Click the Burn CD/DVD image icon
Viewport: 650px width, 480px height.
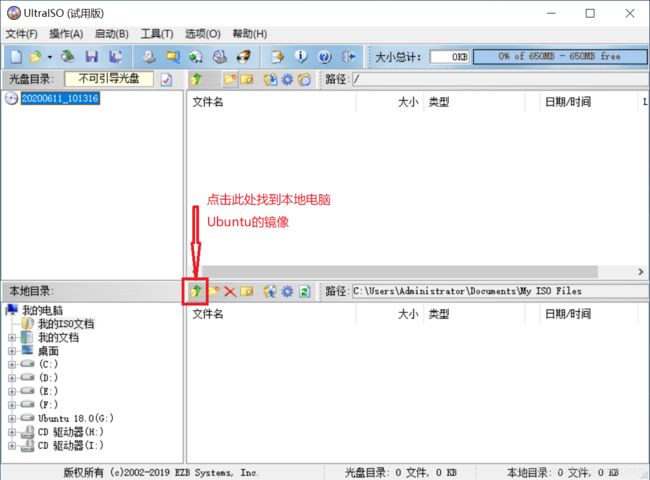244,56
